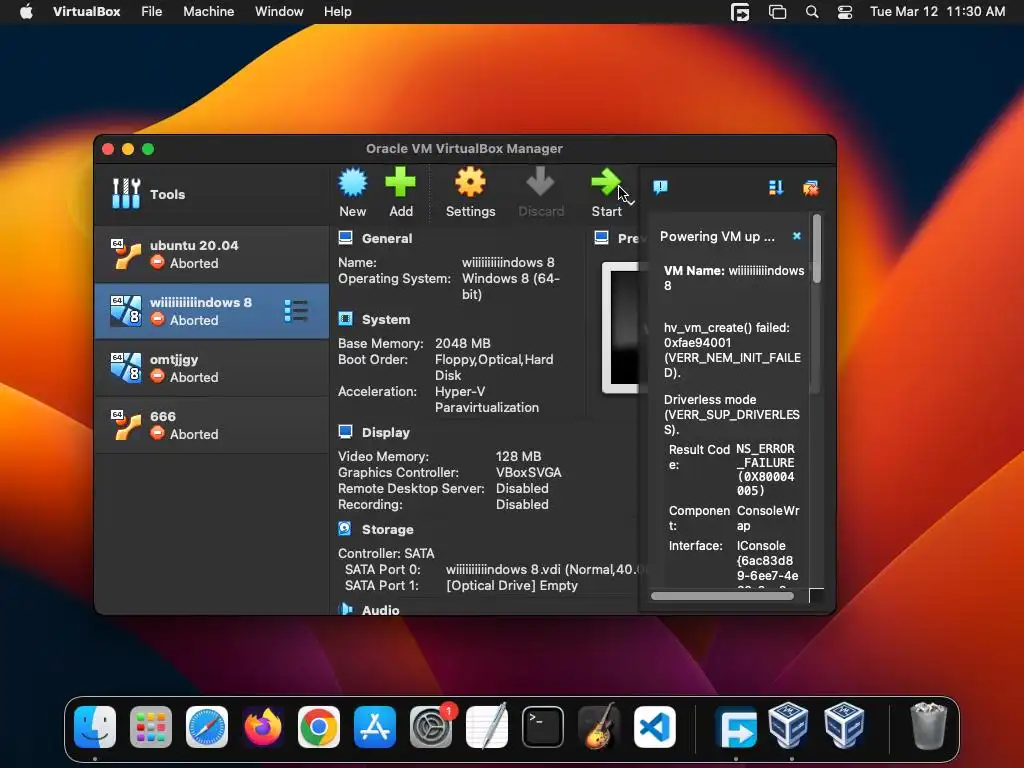Open wiiiiiiiindows 8 machine tools menu icon

(296, 311)
